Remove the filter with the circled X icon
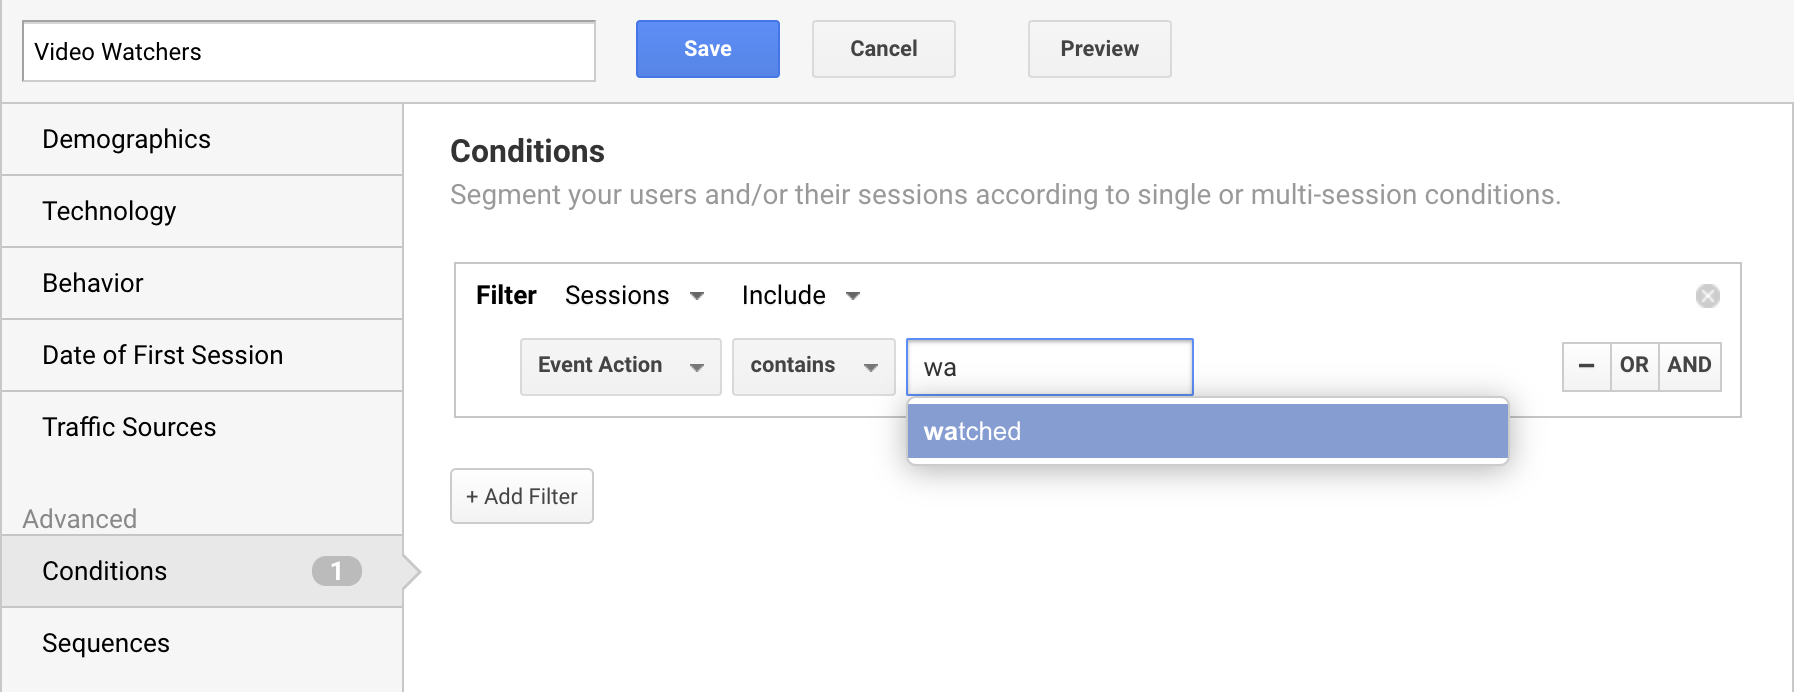The height and width of the screenshot is (692, 1794). click(x=1707, y=296)
